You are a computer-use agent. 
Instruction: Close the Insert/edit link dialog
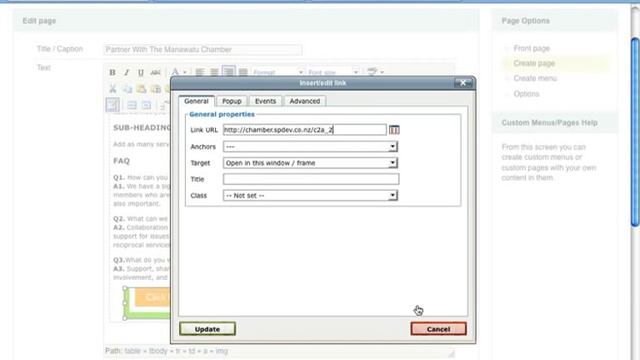coord(463,83)
